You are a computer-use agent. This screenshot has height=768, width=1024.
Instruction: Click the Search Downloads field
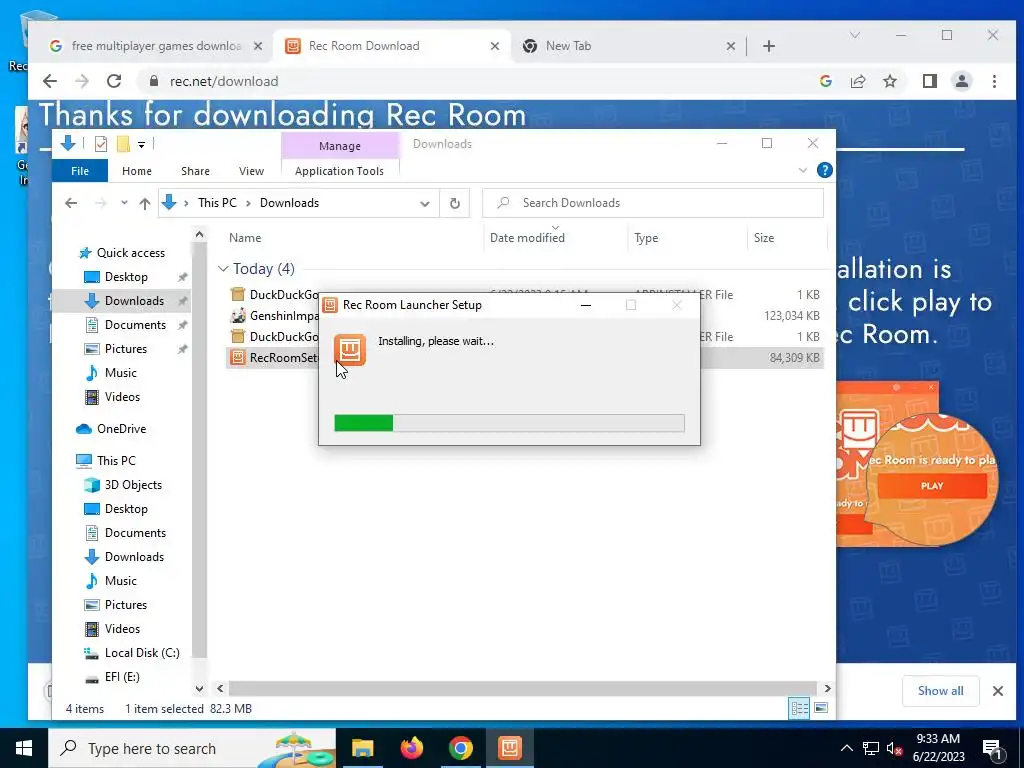pos(652,203)
